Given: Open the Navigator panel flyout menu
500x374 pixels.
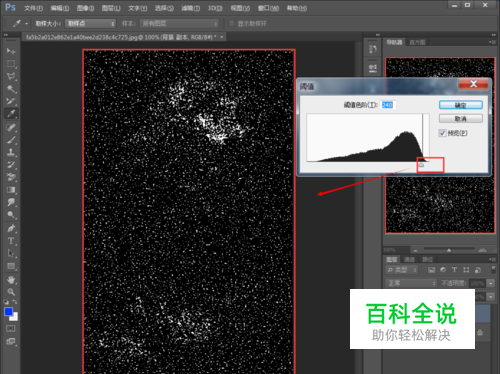Looking at the screenshot, I should 492,42.
